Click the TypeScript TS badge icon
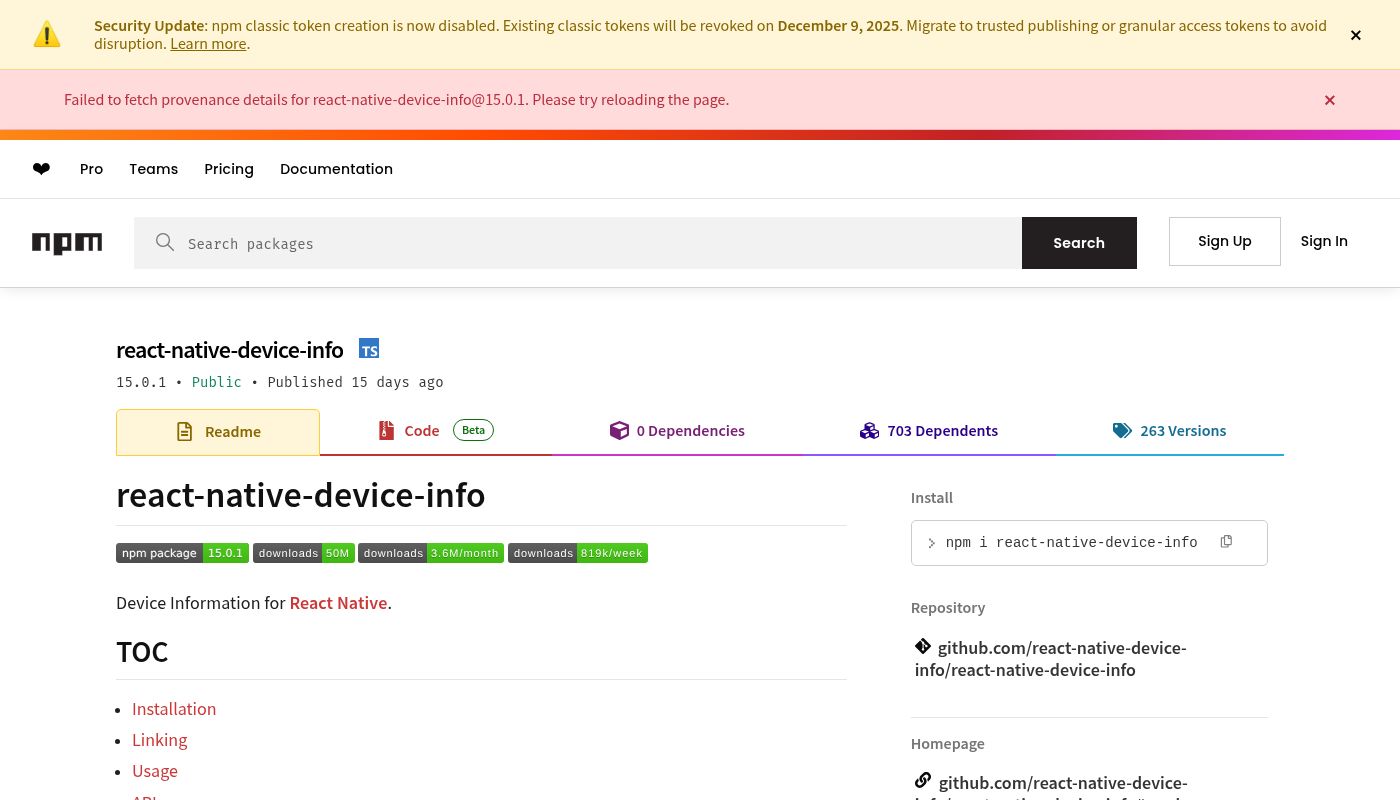1400x800 pixels. click(369, 349)
